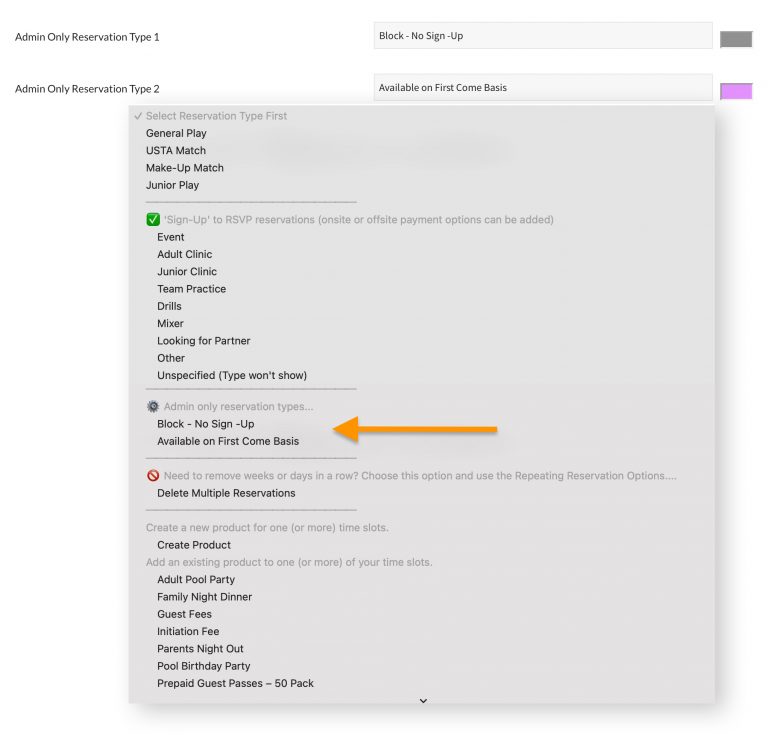Select Guest Fees product
768x752 pixels.
pyautogui.click(x=184, y=614)
